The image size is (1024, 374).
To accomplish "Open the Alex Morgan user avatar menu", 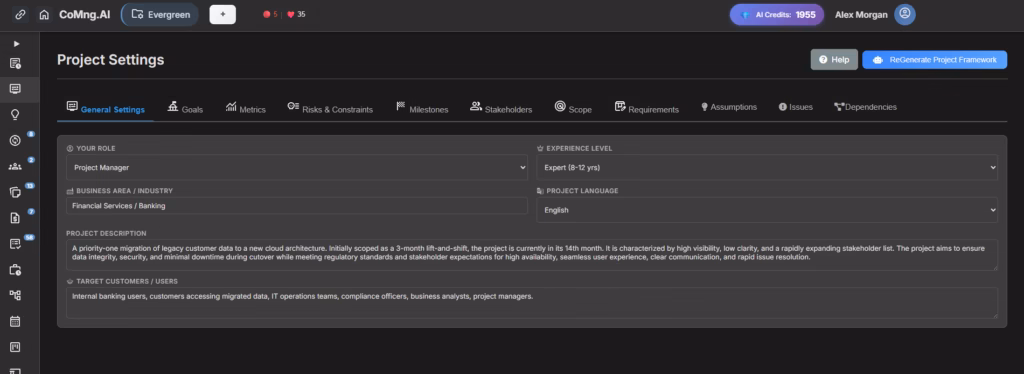I will [904, 14].
